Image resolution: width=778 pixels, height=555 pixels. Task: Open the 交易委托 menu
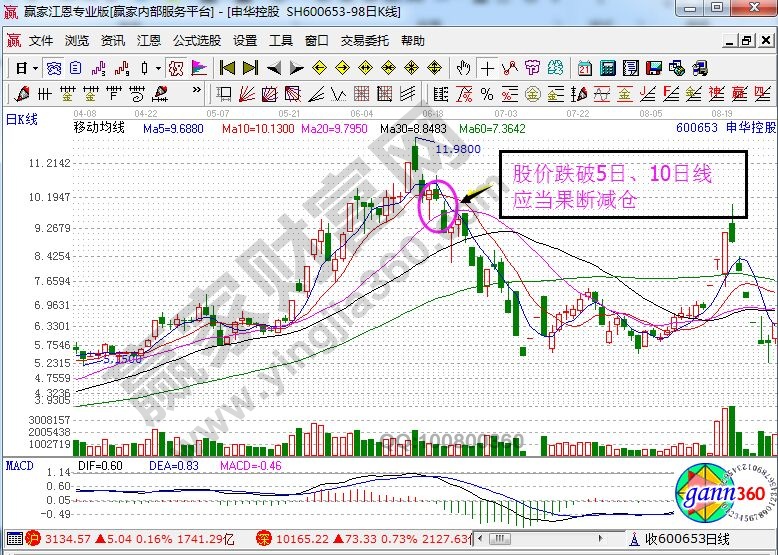(364, 41)
